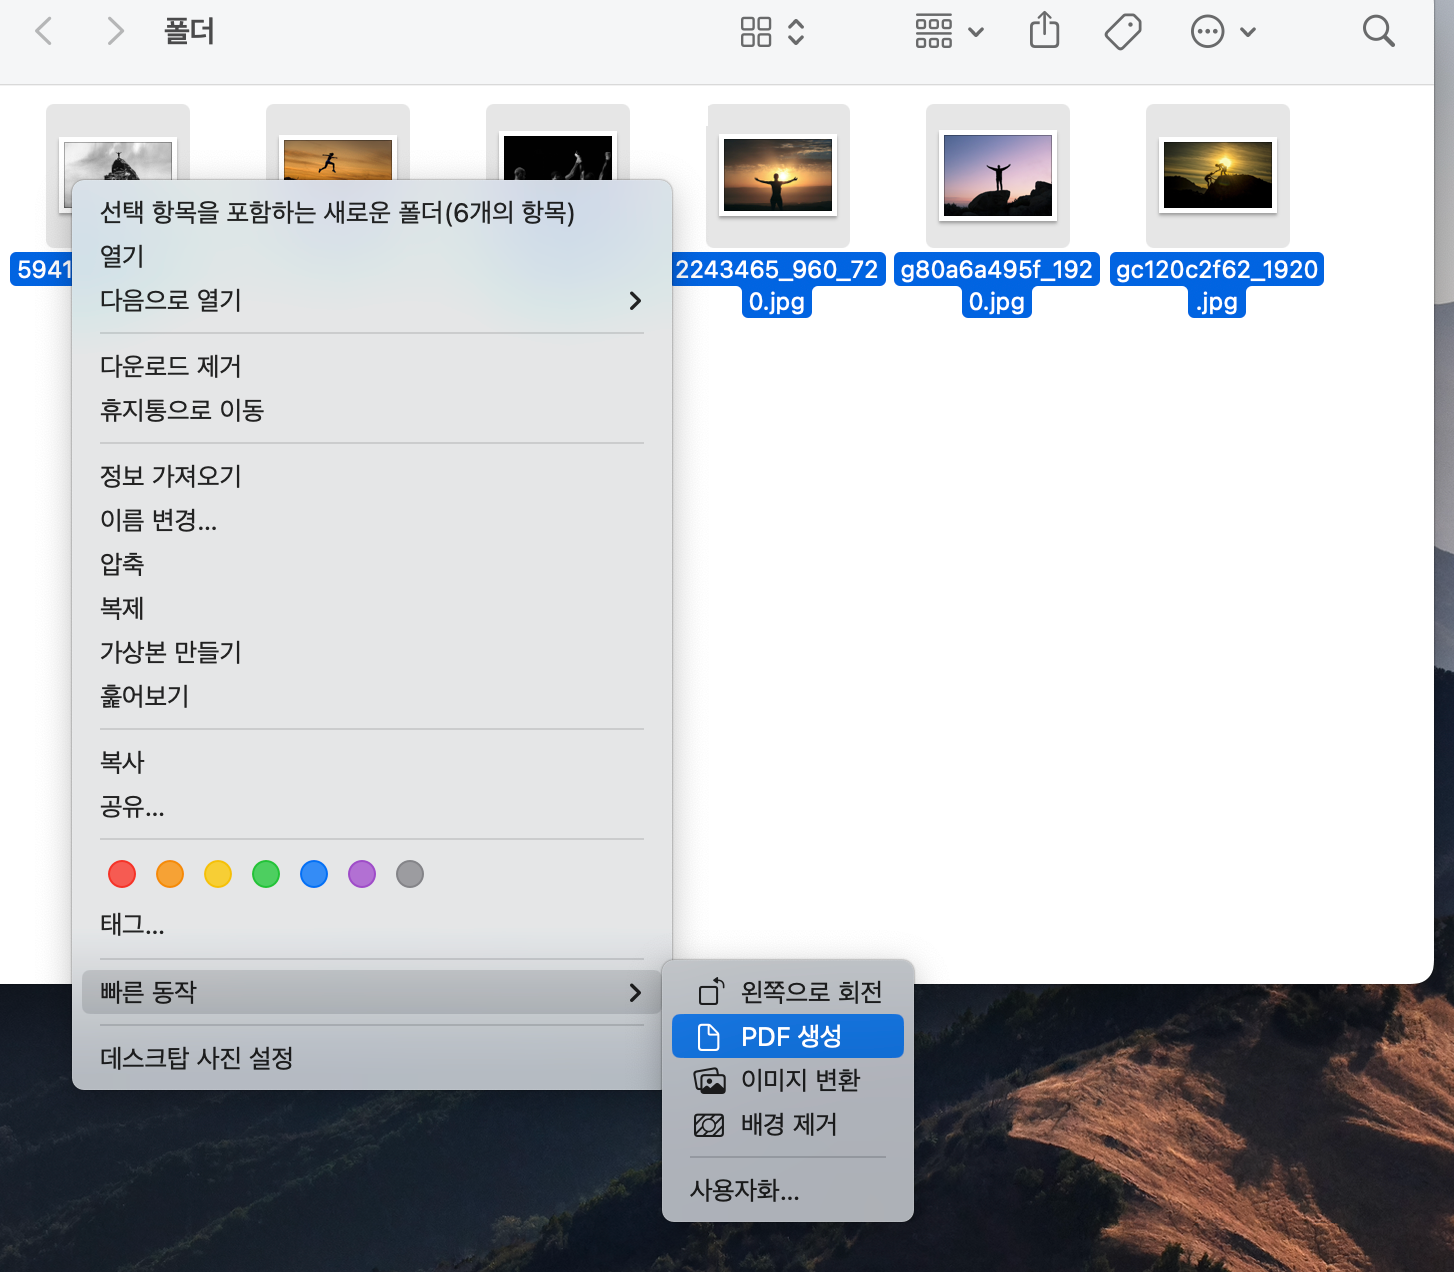Click the back navigation arrow
The width and height of the screenshot is (1454, 1272).
click(44, 31)
